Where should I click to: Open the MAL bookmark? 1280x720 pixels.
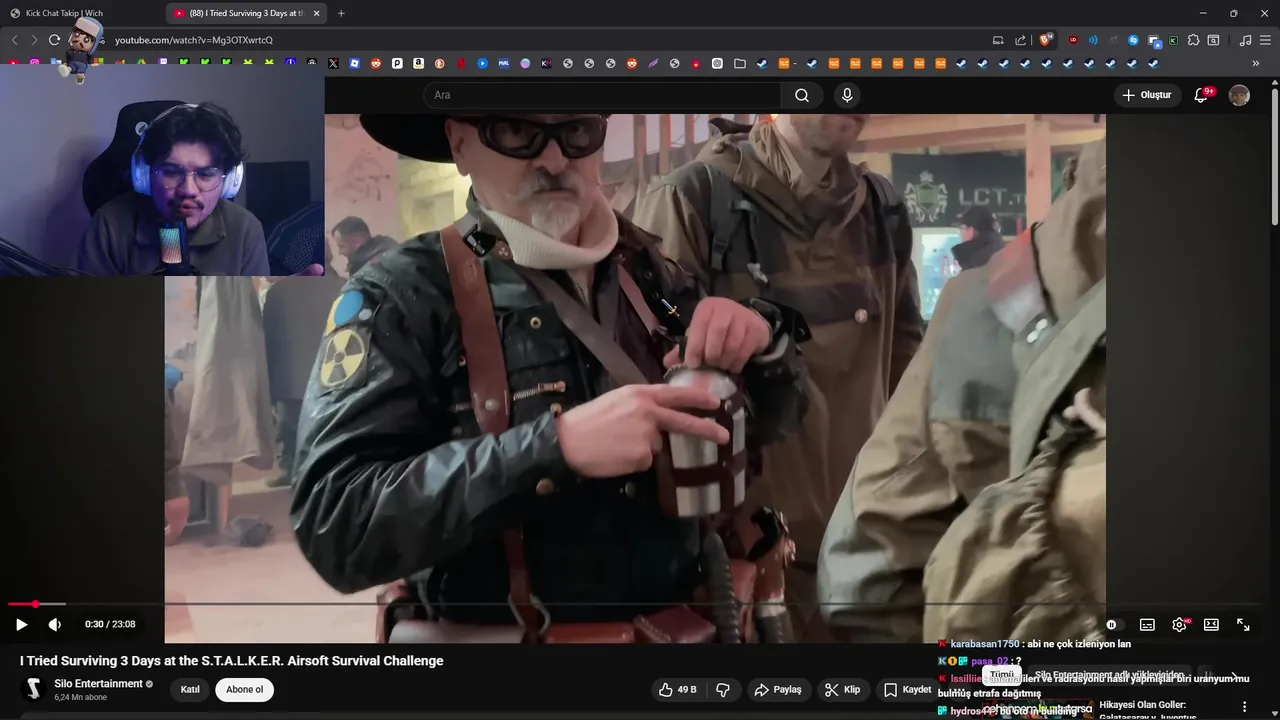point(504,63)
